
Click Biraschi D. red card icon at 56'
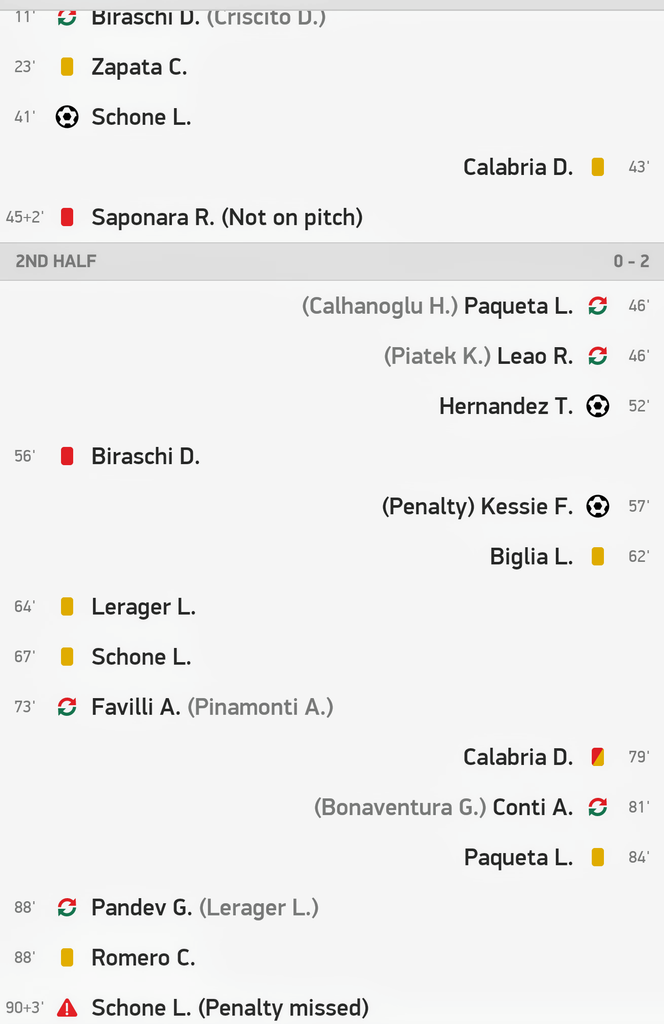tap(67, 457)
